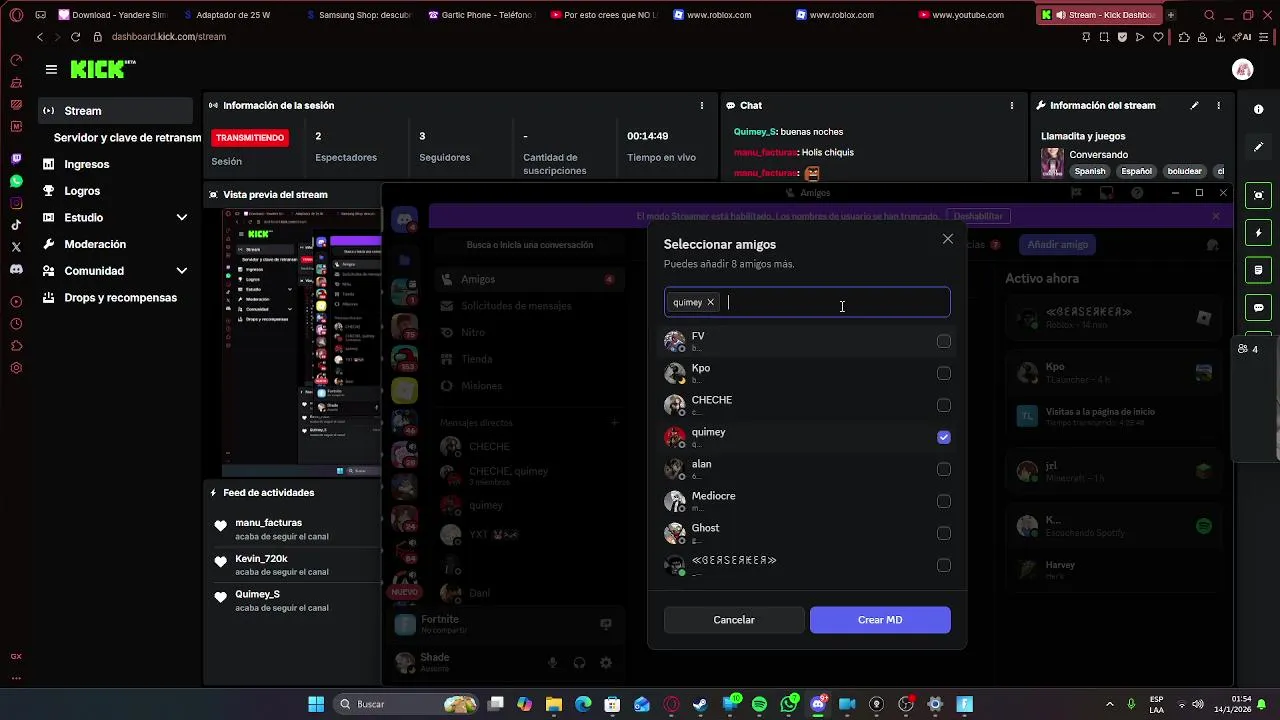Viewport: 1280px width, 720px height.
Task: Check the box next to FV
Action: pos(943,342)
